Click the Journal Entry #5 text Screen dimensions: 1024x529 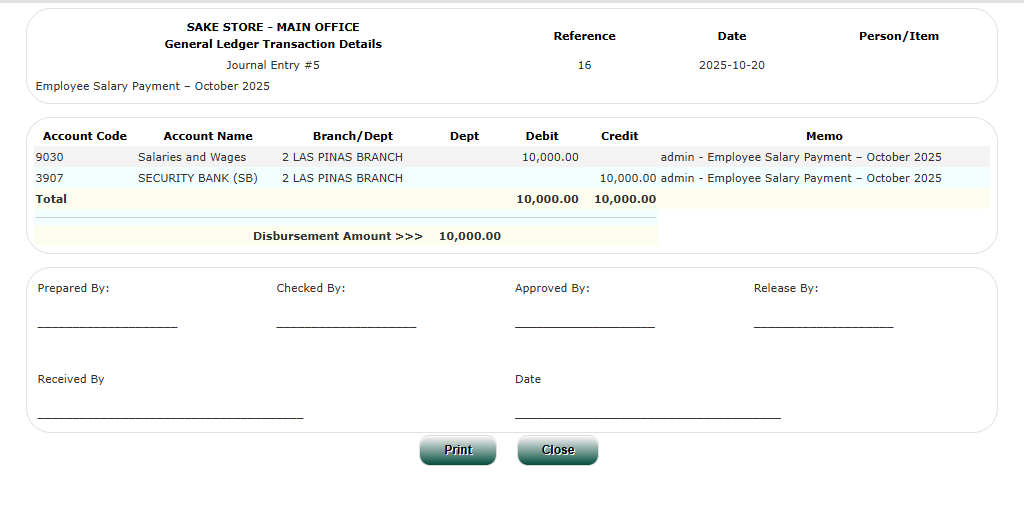(x=273, y=65)
